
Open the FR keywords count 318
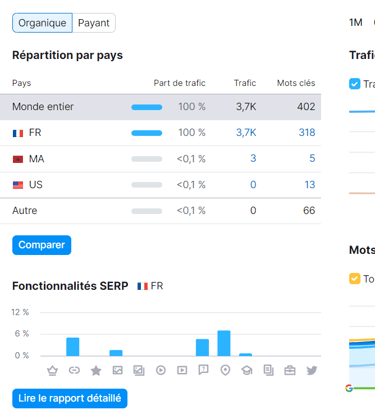(307, 133)
